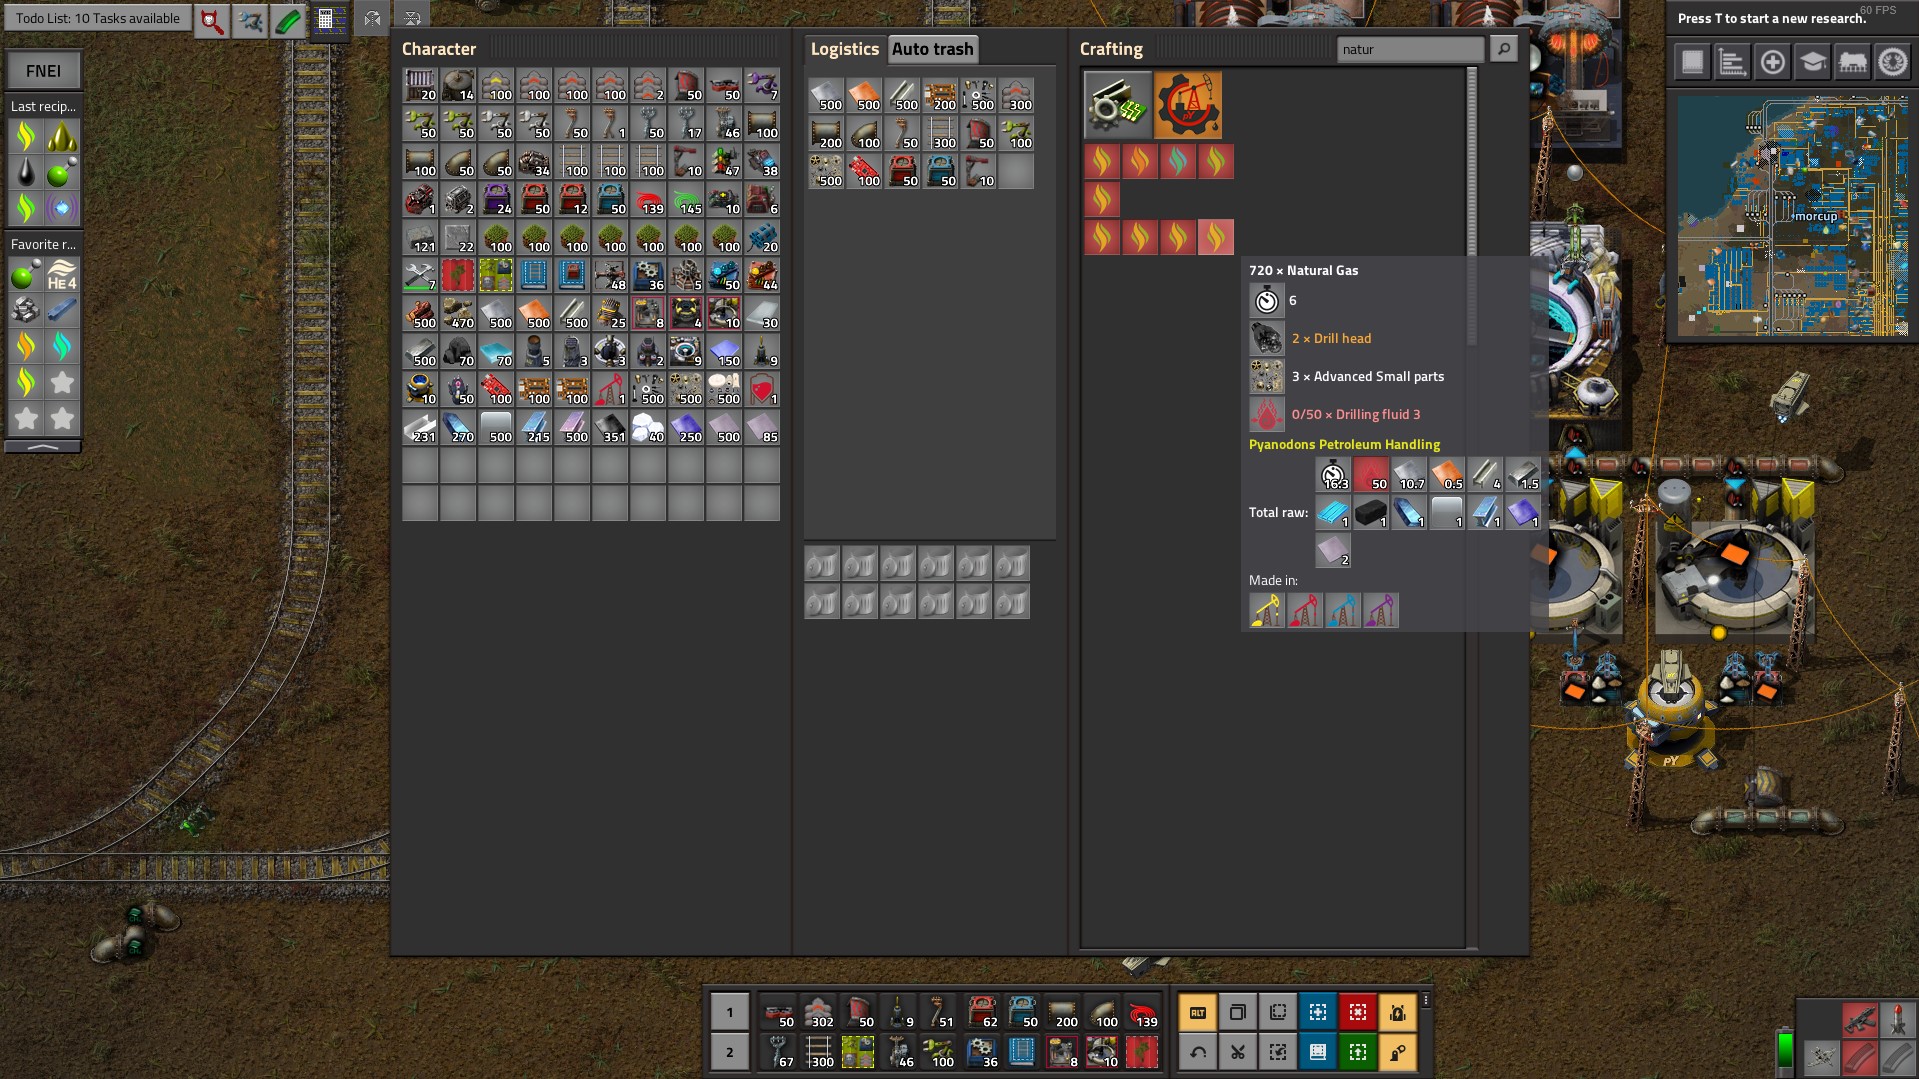This screenshot has width=1919, height=1079.
Task: Pick up the 47 rail signal stack
Action: click(724, 161)
